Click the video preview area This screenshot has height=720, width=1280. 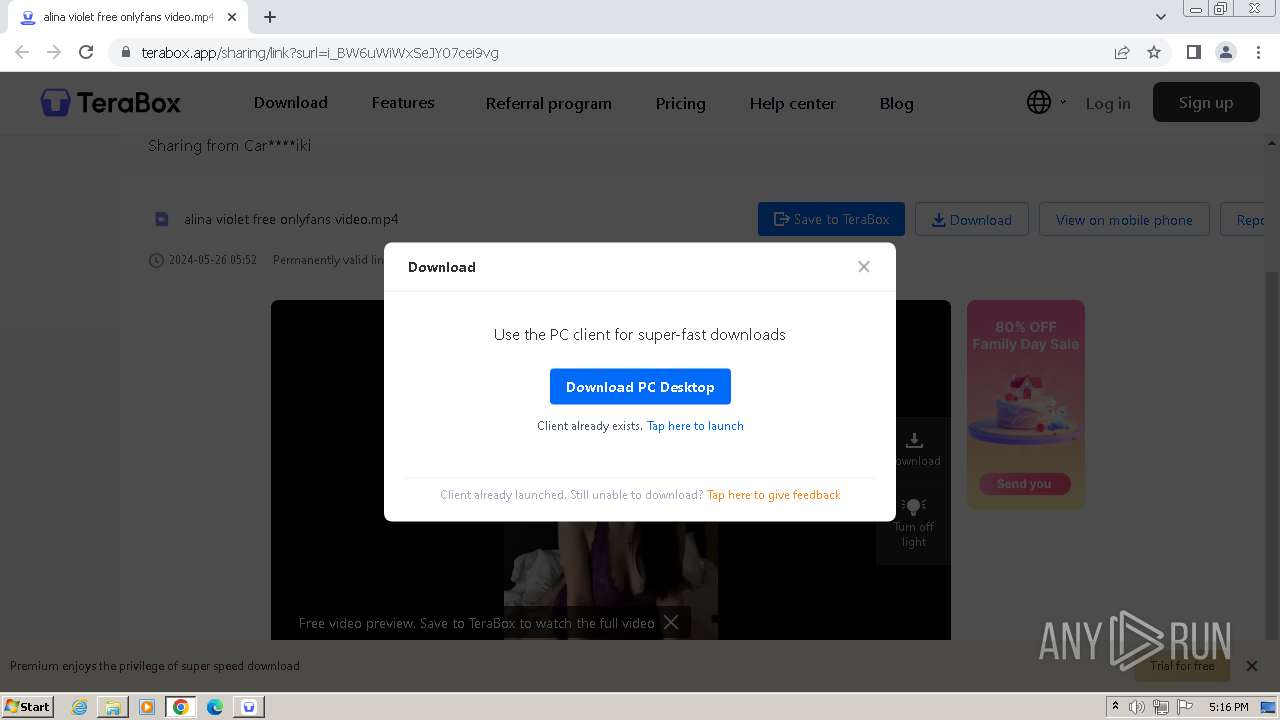click(x=610, y=470)
